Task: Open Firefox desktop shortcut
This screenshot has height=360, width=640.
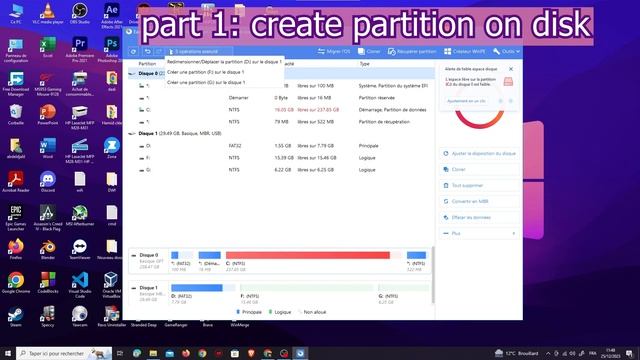Action: 16,249
